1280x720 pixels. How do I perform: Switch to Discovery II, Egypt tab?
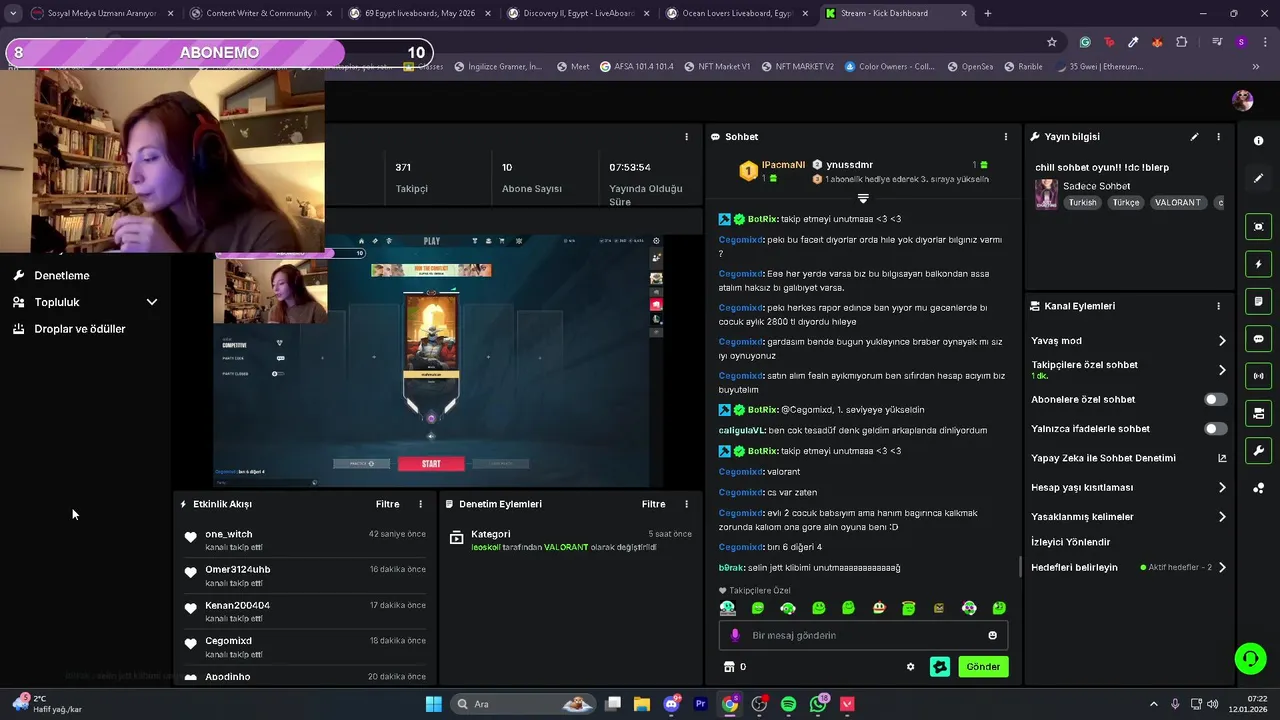577,14
